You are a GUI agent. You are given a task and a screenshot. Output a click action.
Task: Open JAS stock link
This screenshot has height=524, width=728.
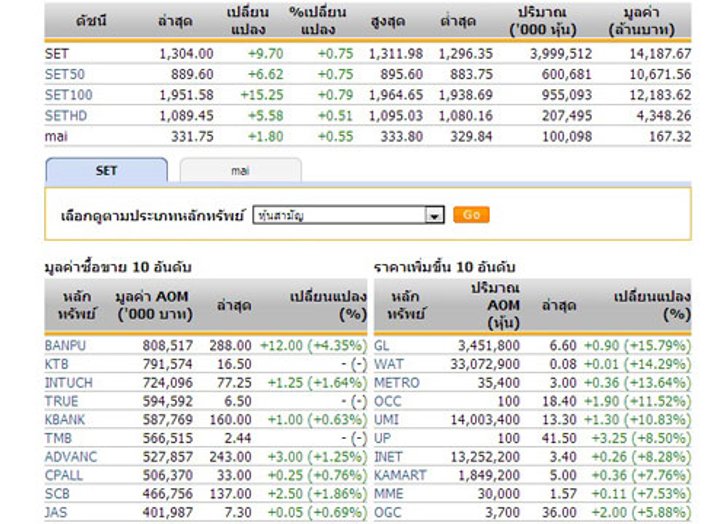[x=56, y=513]
